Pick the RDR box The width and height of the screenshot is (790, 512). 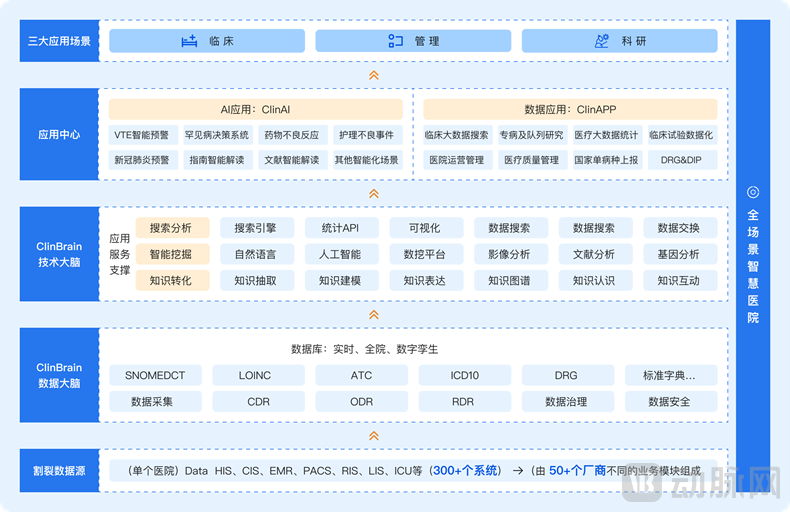(x=465, y=401)
